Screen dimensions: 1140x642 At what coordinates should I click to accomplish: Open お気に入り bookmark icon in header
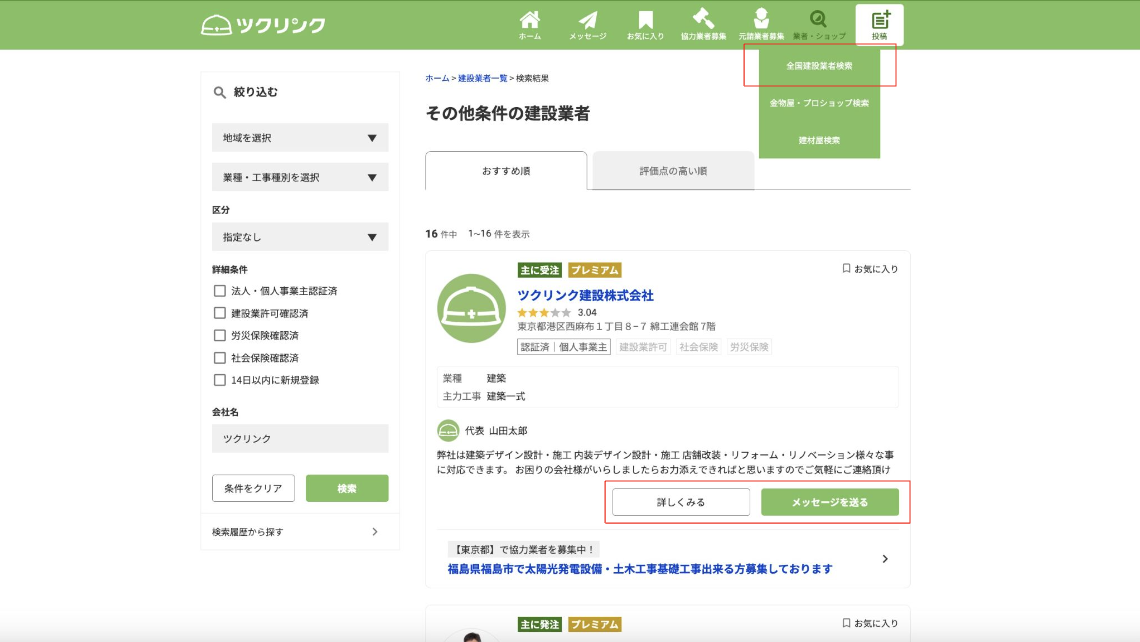[646, 25]
